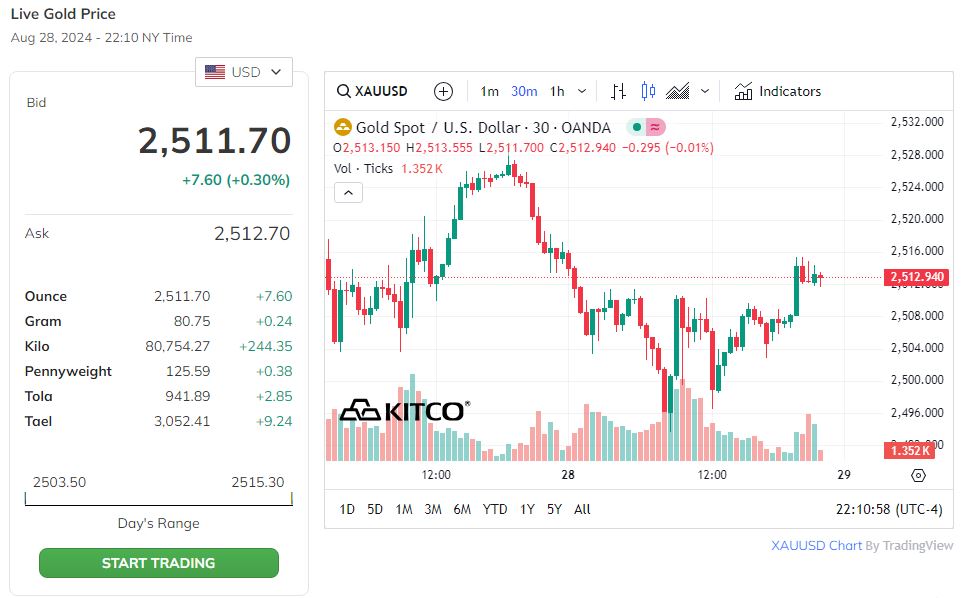Click the Kitco logo on chart
The image size is (966, 598).
(x=404, y=411)
